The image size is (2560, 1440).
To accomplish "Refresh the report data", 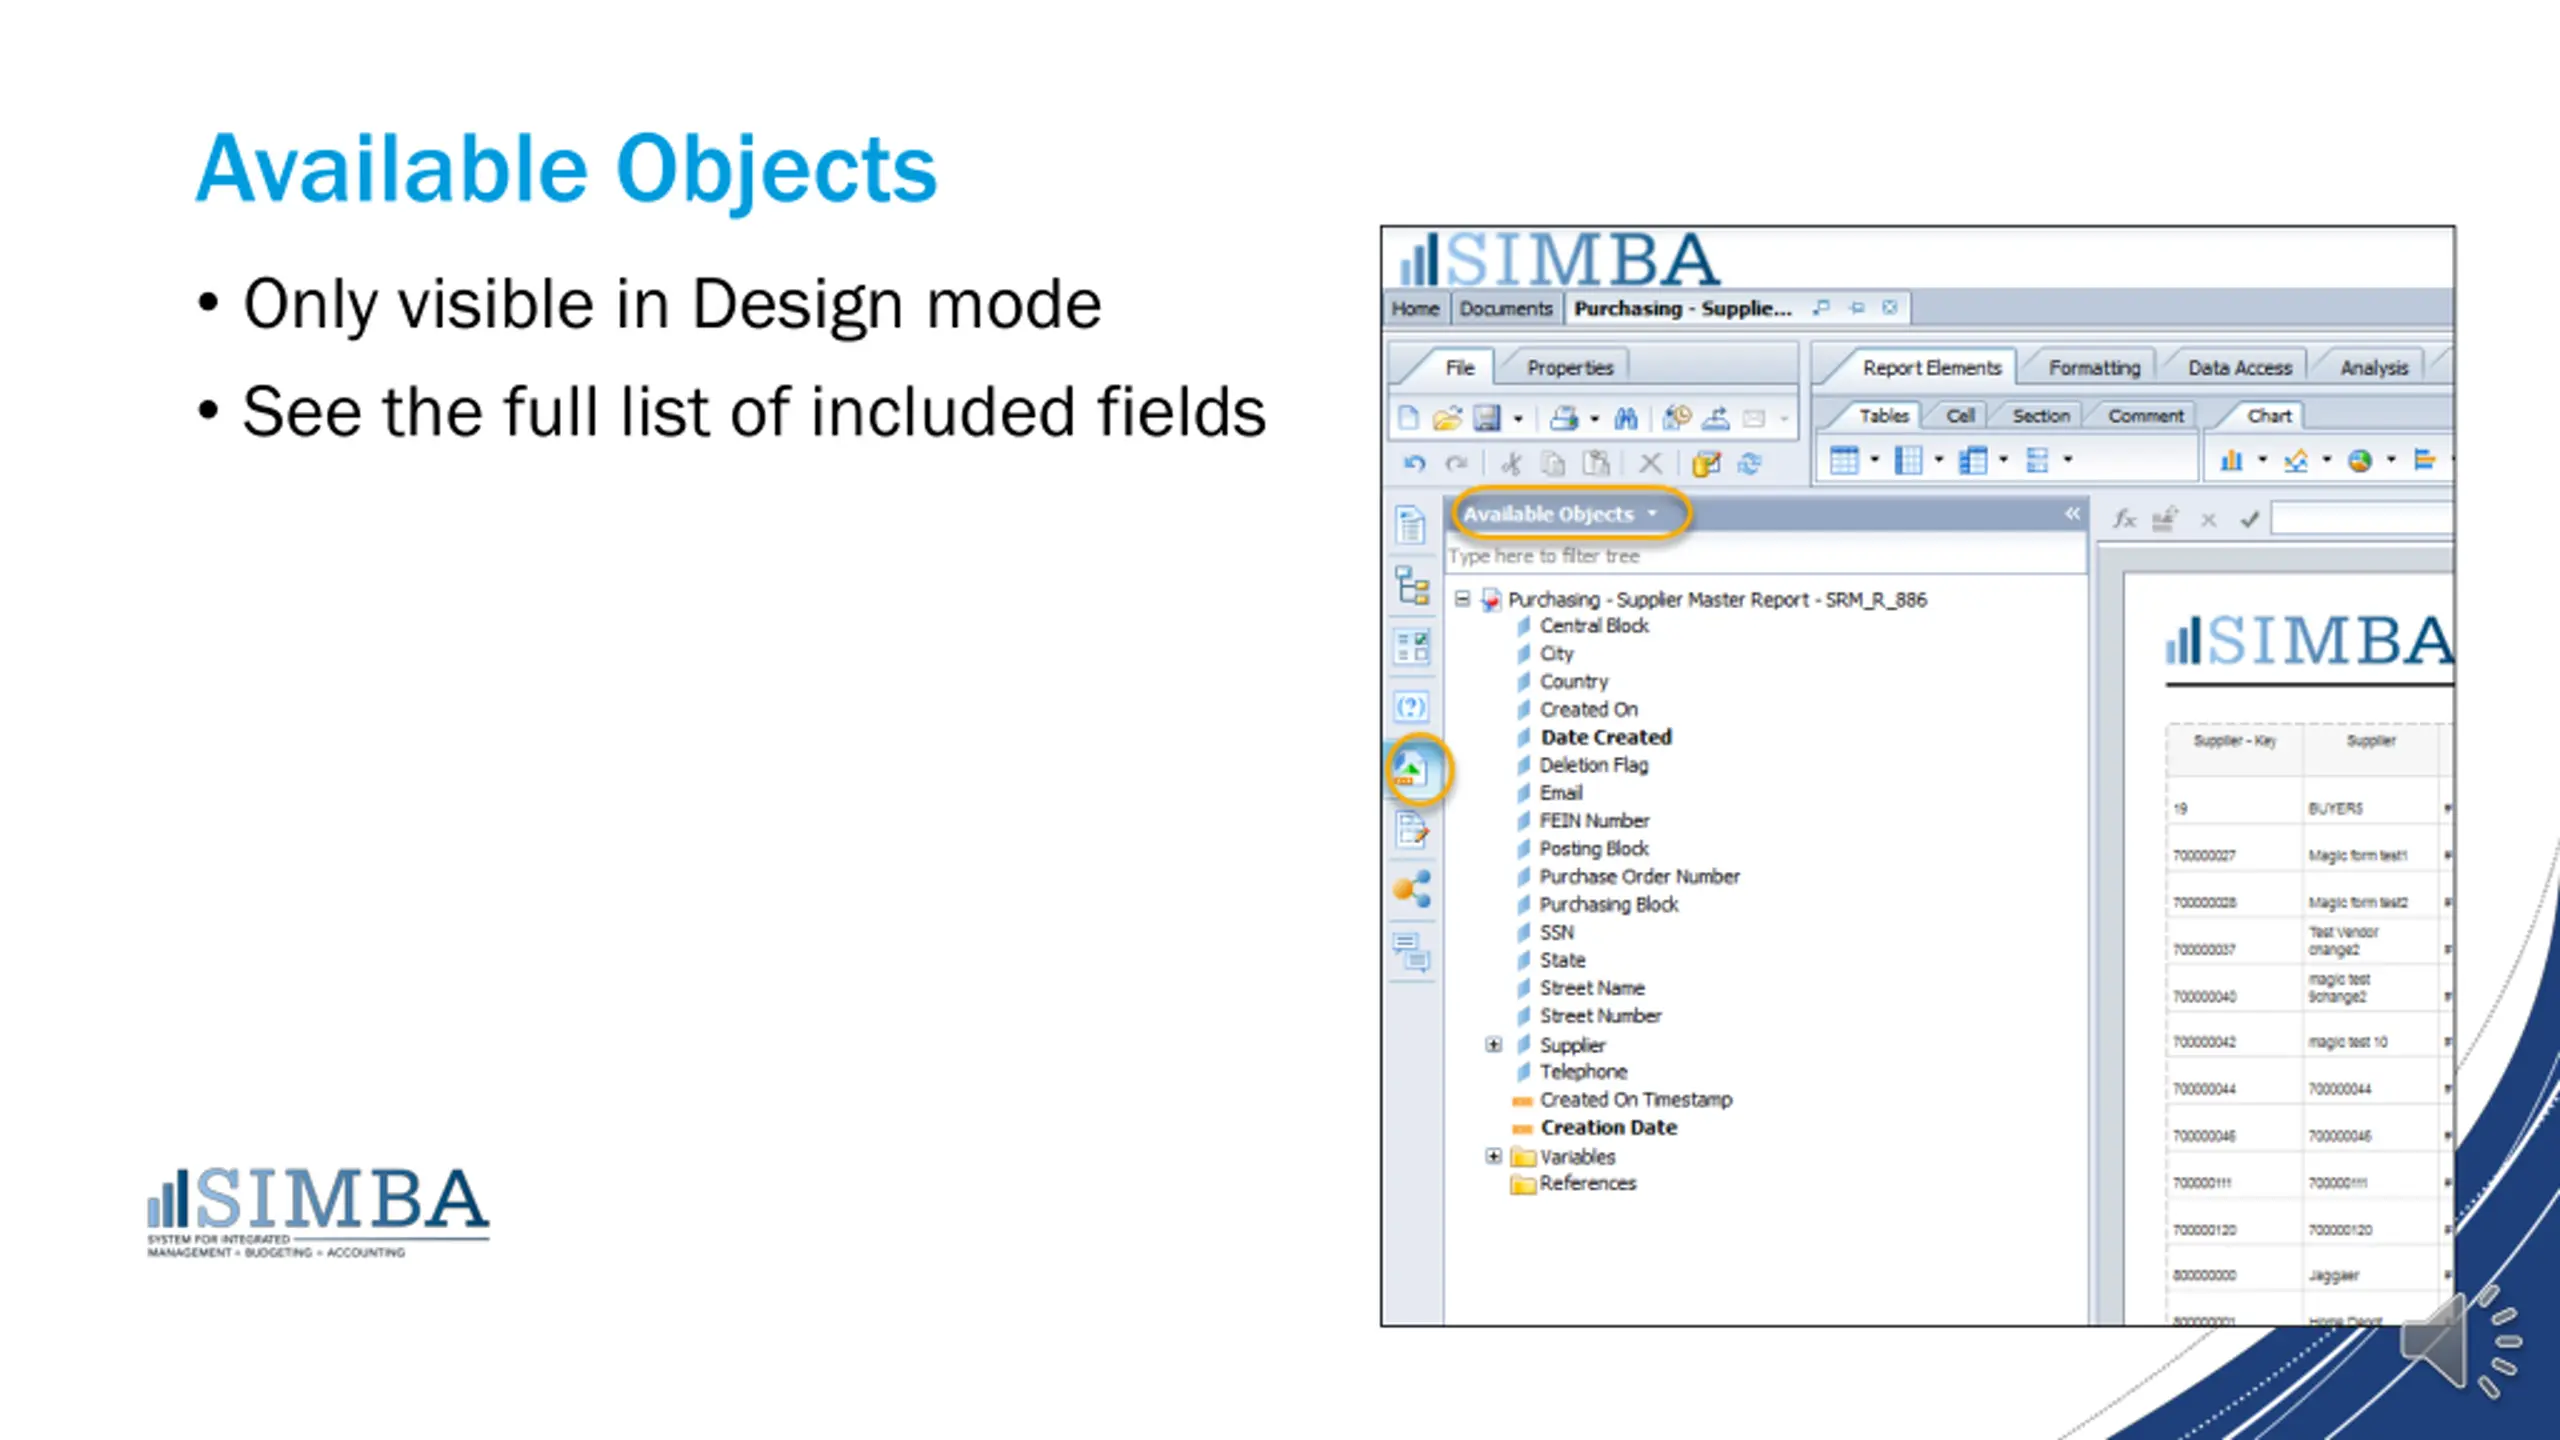I will point(1749,463).
